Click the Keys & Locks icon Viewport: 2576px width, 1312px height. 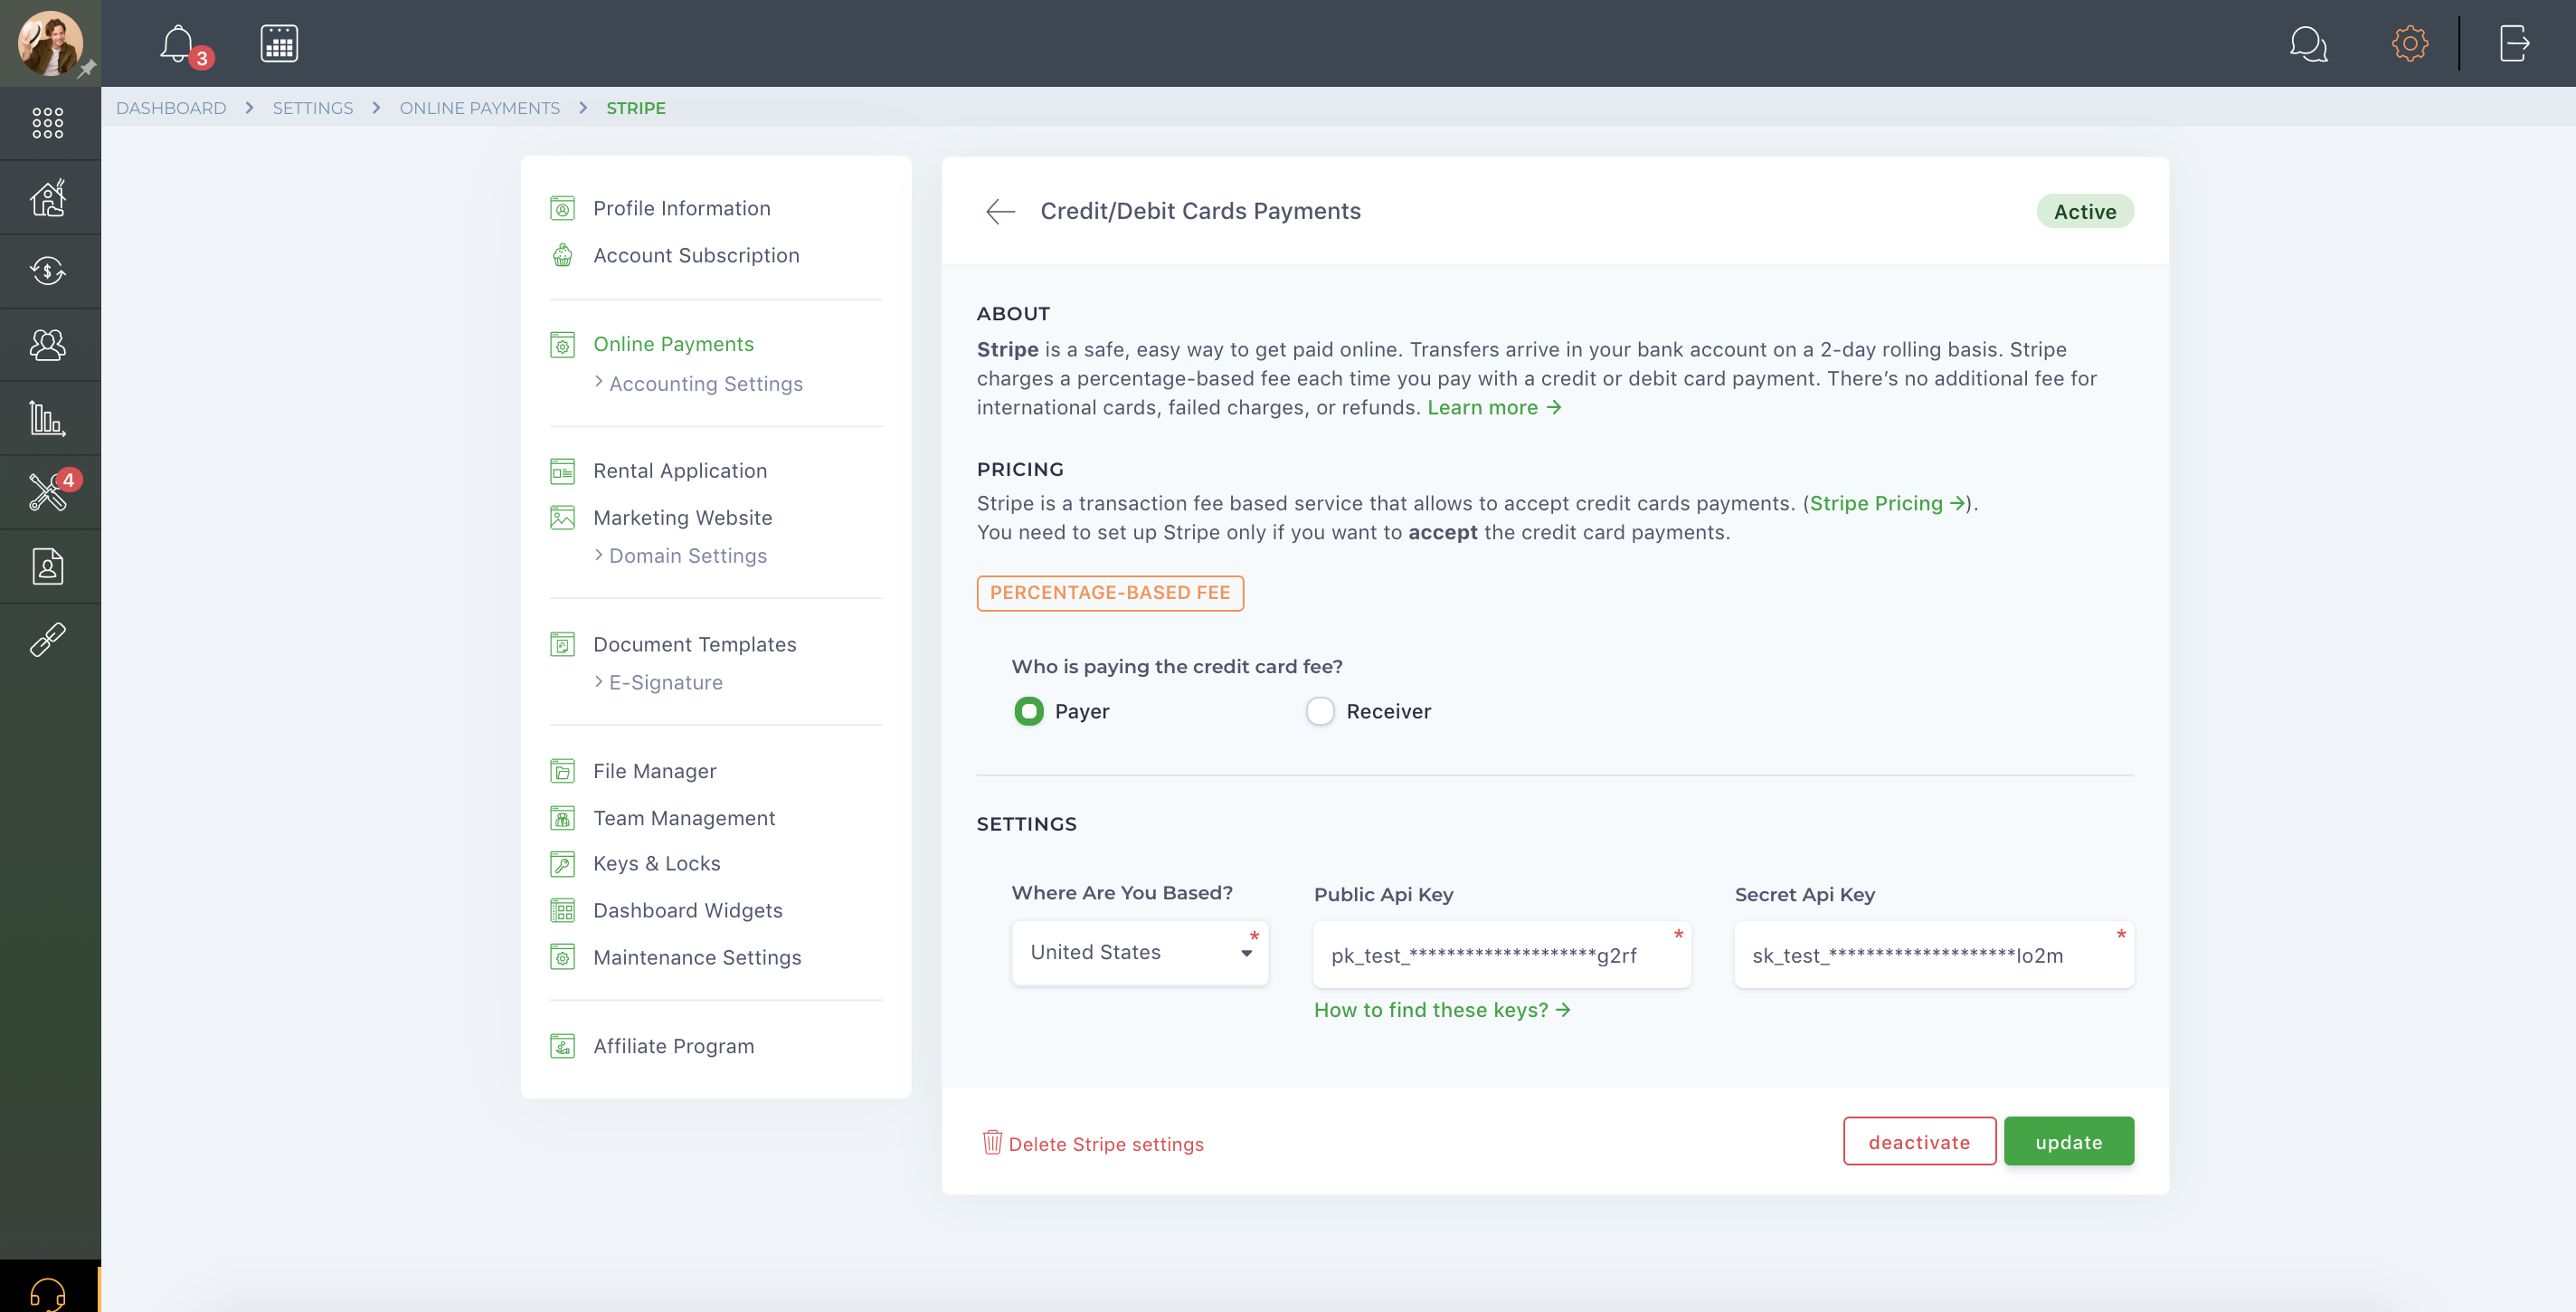[563, 864]
